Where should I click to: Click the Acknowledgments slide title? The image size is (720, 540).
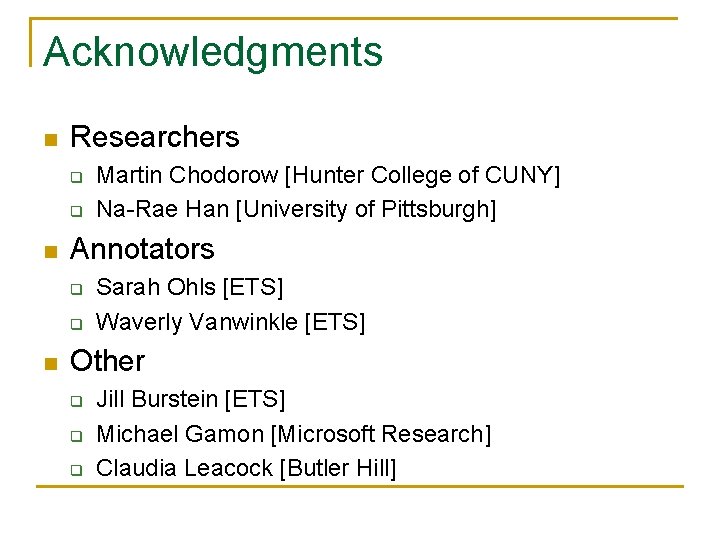click(x=213, y=52)
